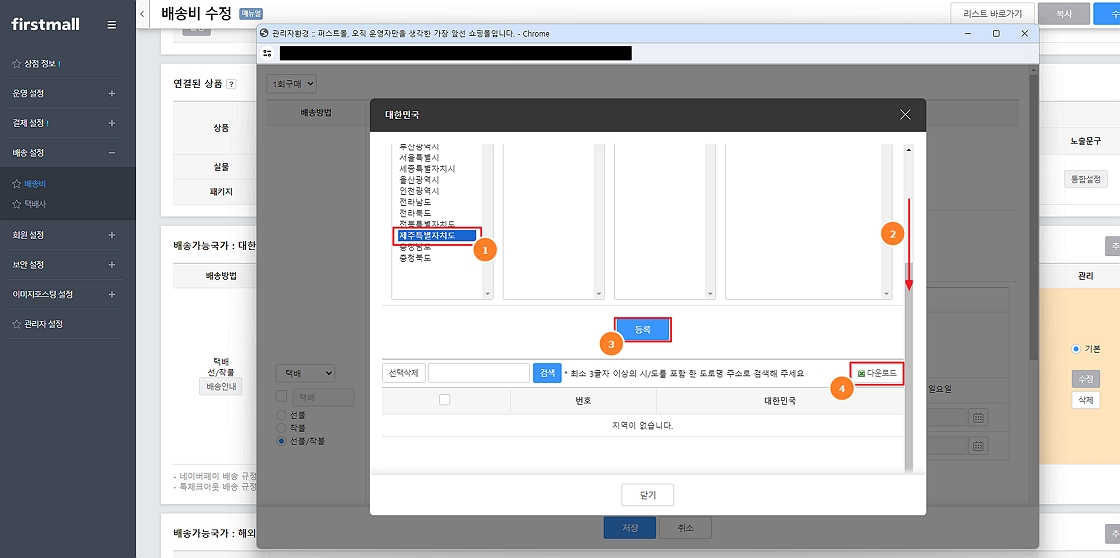This screenshot has height=558, width=1120.
Task: Open 관리자 설정 in the sidebar
Action: [x=43, y=324]
